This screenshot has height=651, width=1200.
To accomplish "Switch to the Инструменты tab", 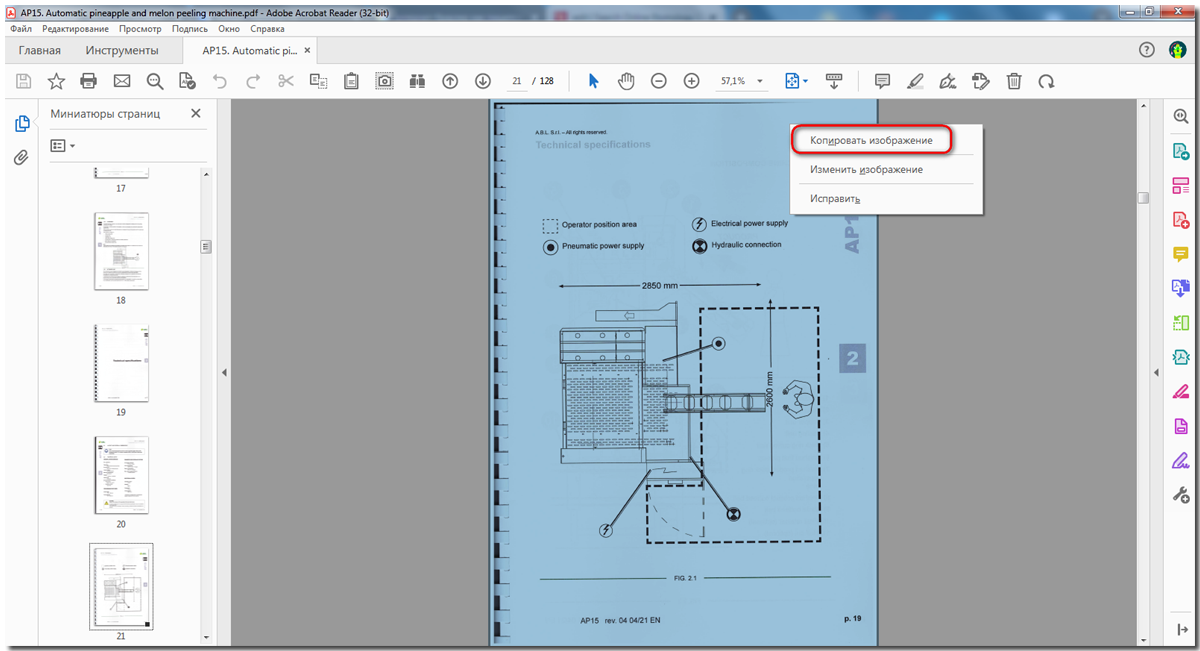I will pos(121,51).
